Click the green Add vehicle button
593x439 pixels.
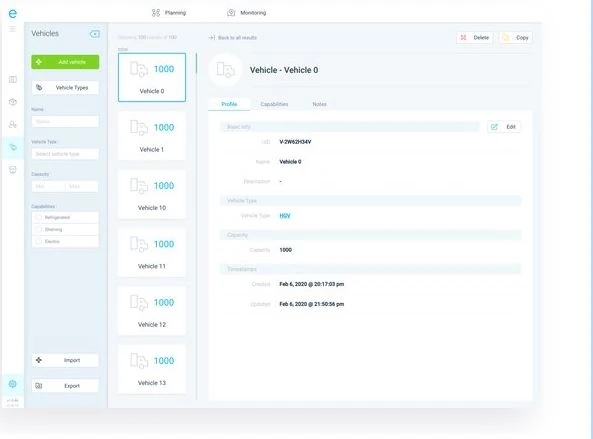65,62
